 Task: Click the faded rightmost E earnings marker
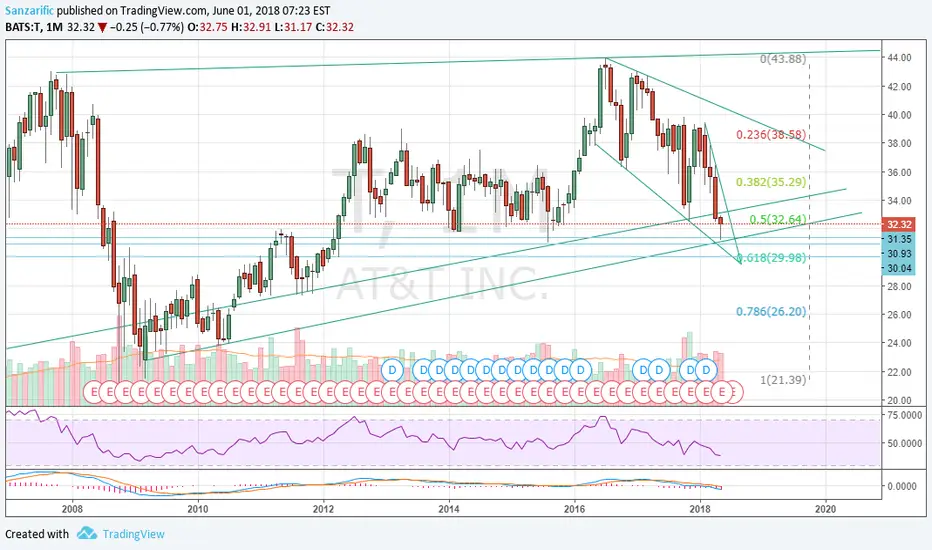[733, 392]
